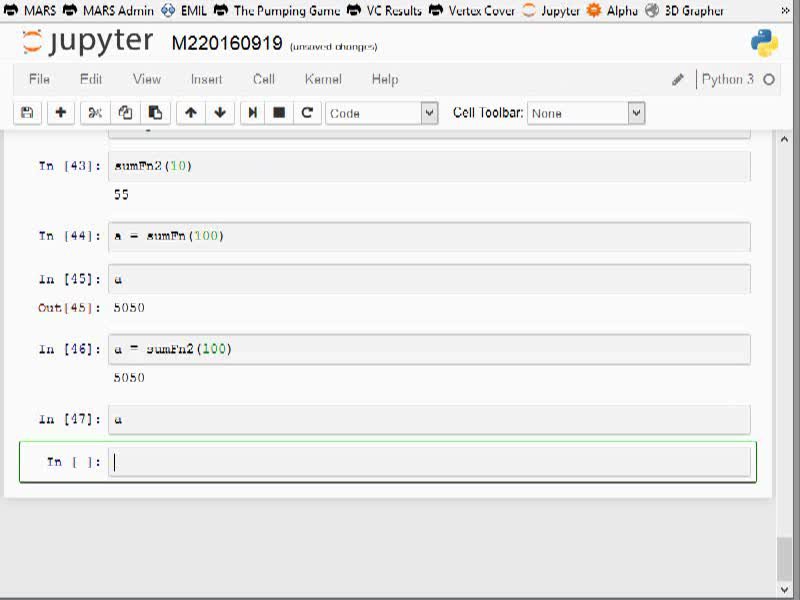Cut selected cells with the scissors icon

point(95,113)
